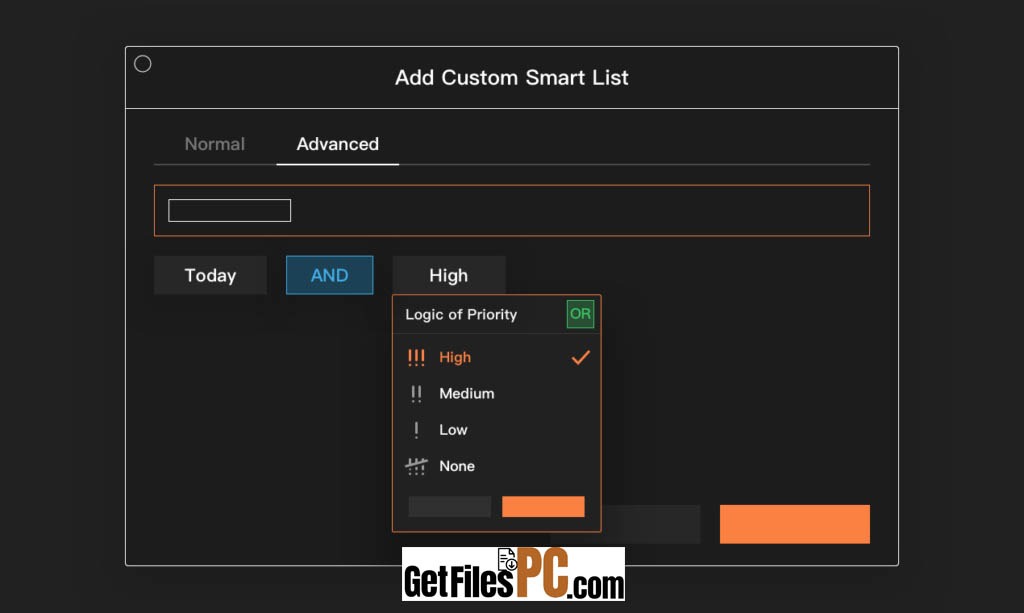The height and width of the screenshot is (613, 1024).
Task: Toggle the green OR logic button
Action: click(x=580, y=314)
